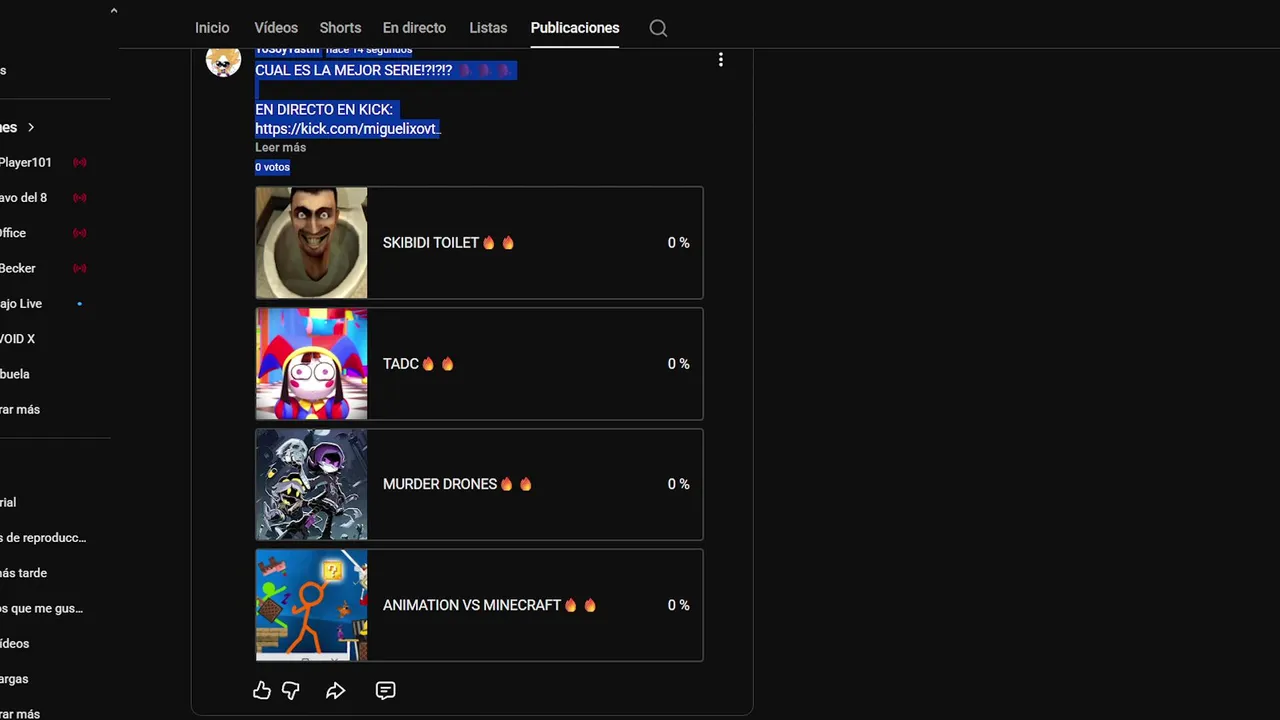Open the channel search magnifier icon
The height and width of the screenshot is (720, 1280).
click(658, 28)
